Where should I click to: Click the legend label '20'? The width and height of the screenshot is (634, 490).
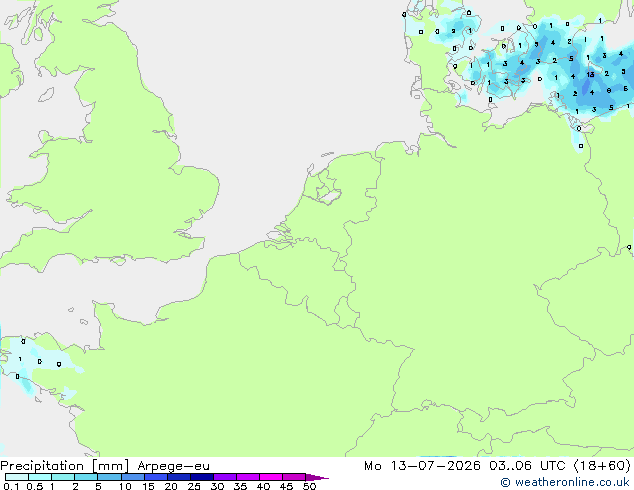point(171,486)
